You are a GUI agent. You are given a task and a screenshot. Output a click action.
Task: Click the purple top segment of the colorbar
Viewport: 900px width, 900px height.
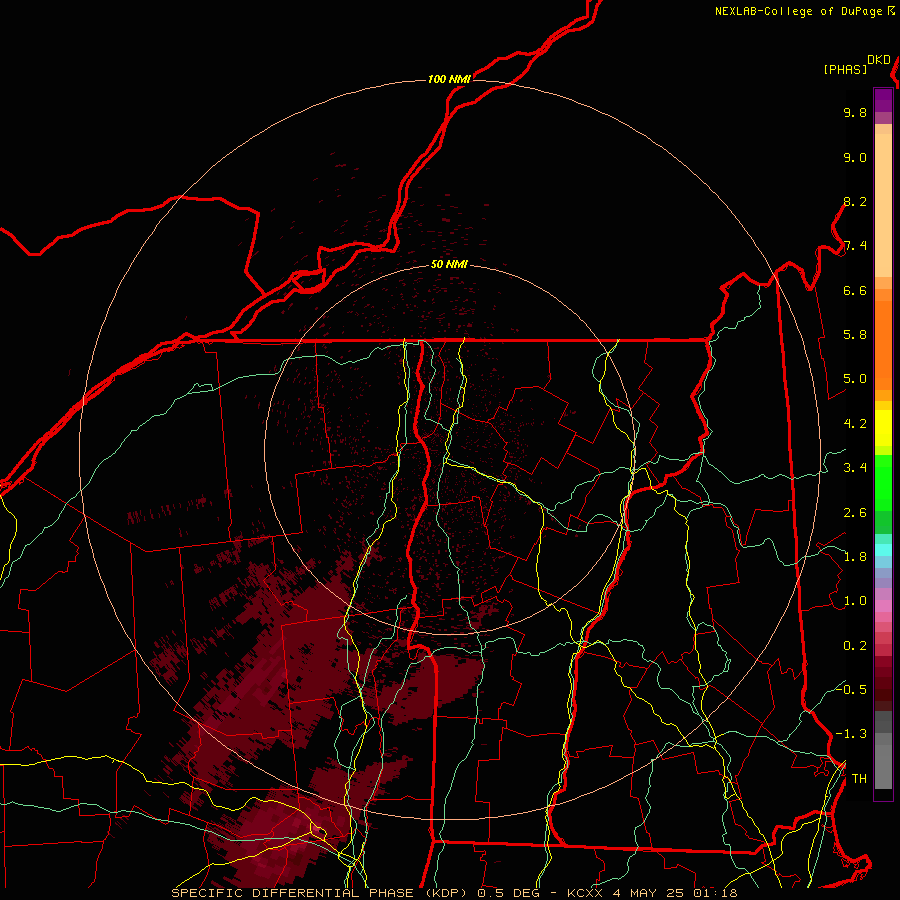point(883,100)
